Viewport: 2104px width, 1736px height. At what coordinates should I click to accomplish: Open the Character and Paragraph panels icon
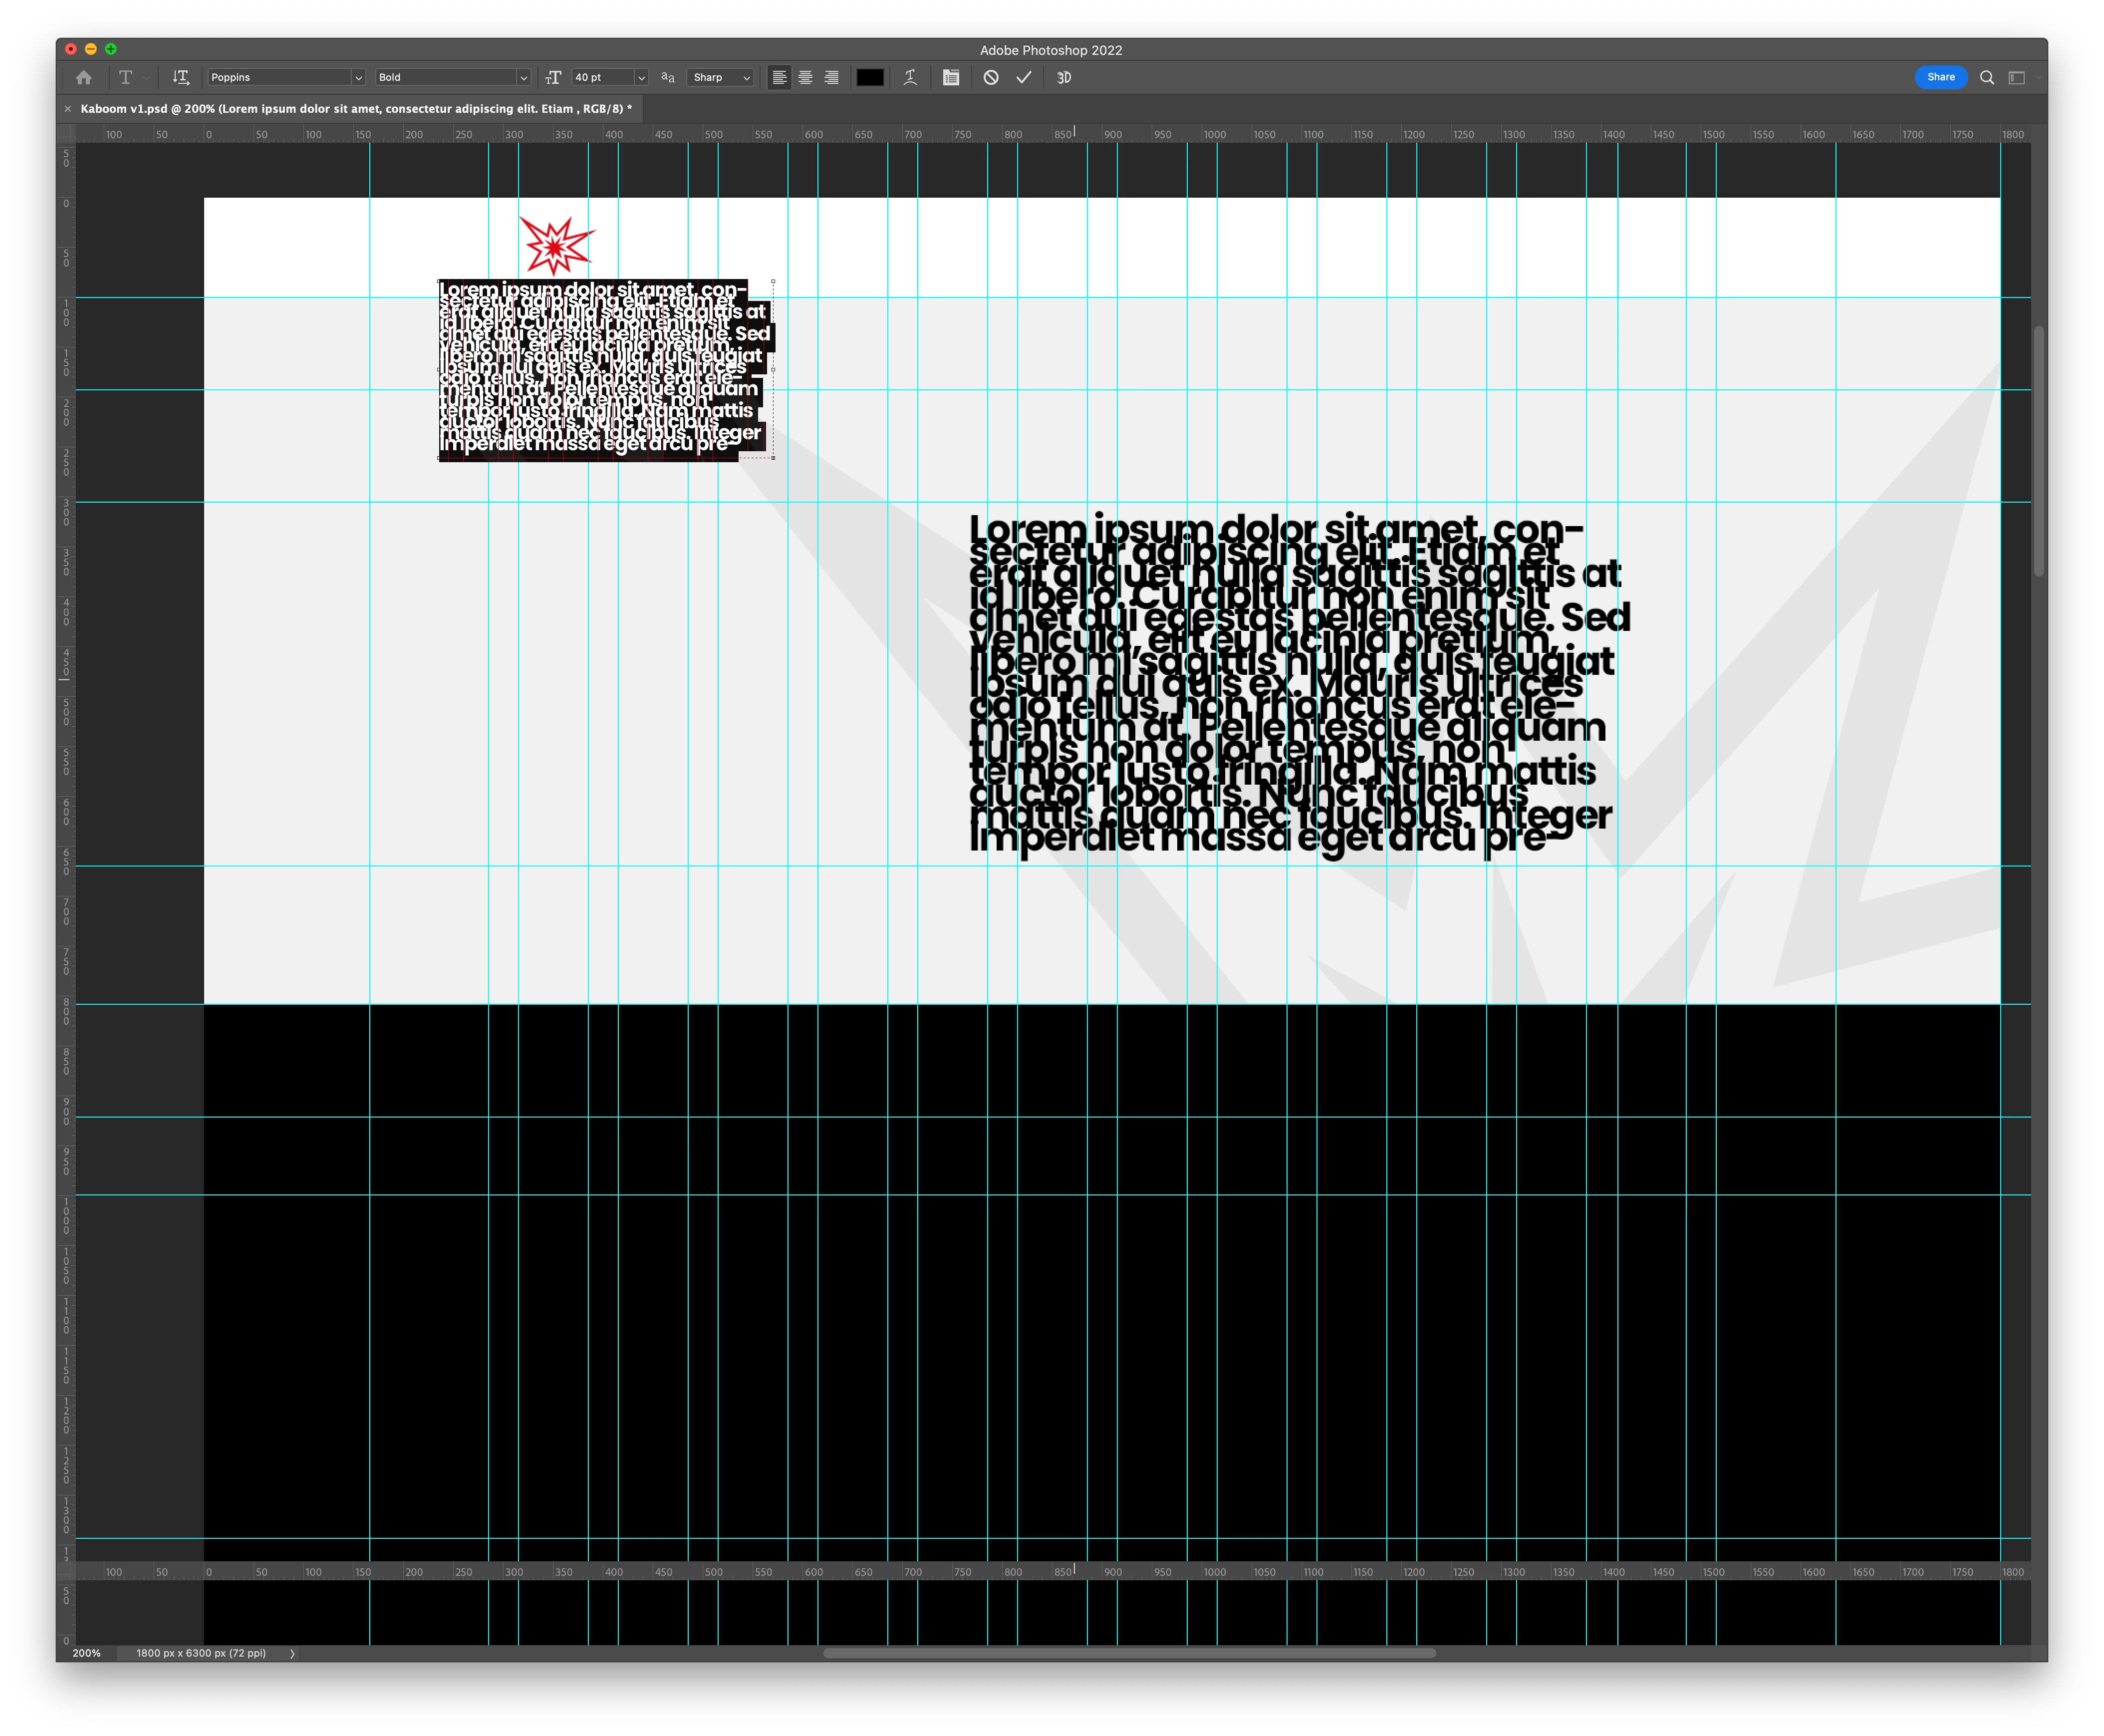tap(951, 77)
